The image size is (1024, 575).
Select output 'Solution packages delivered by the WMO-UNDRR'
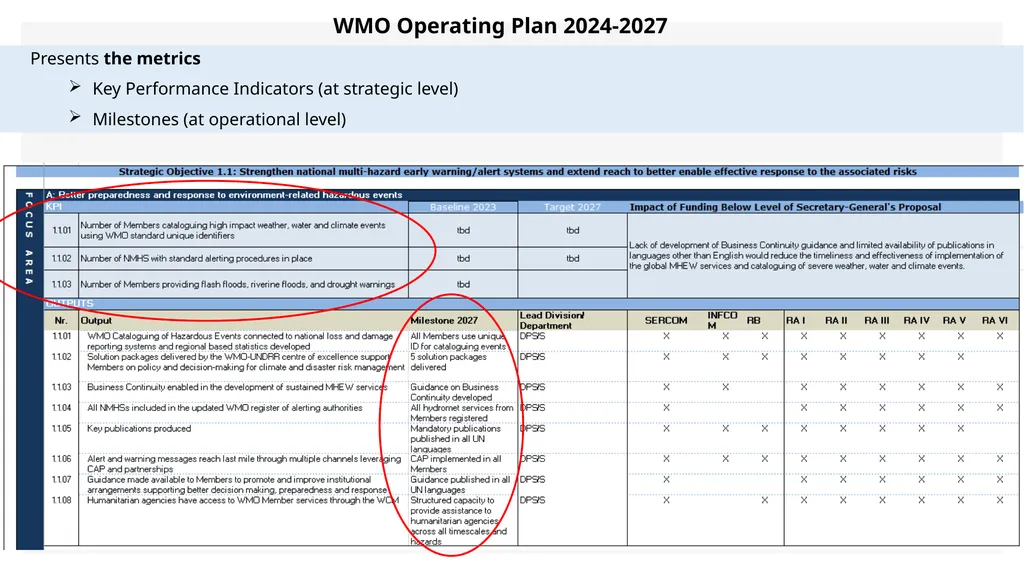pos(246,362)
